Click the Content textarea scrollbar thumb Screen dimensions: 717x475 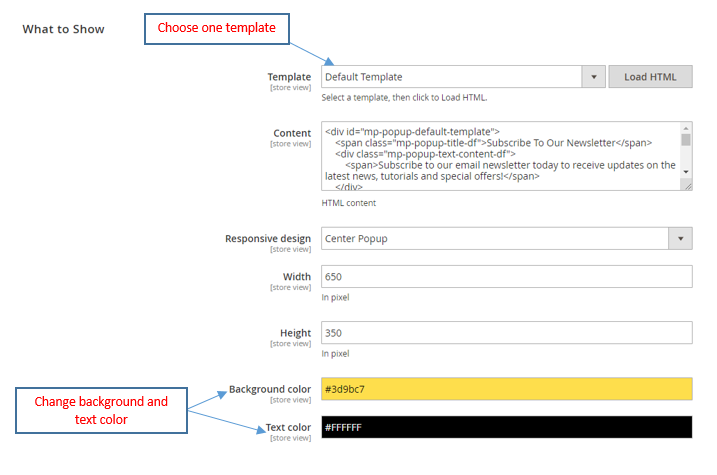(685, 139)
